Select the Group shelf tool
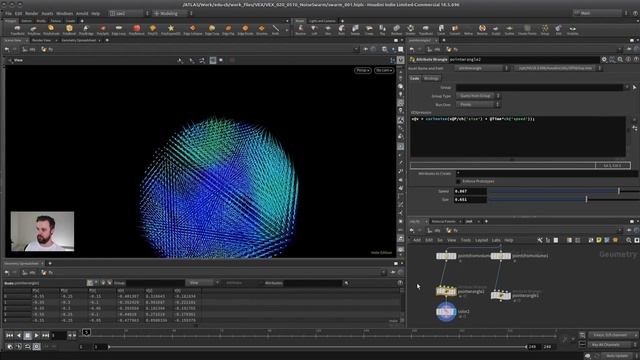Image resolution: width=640 pixels, height=360 pixels. pos(545,29)
